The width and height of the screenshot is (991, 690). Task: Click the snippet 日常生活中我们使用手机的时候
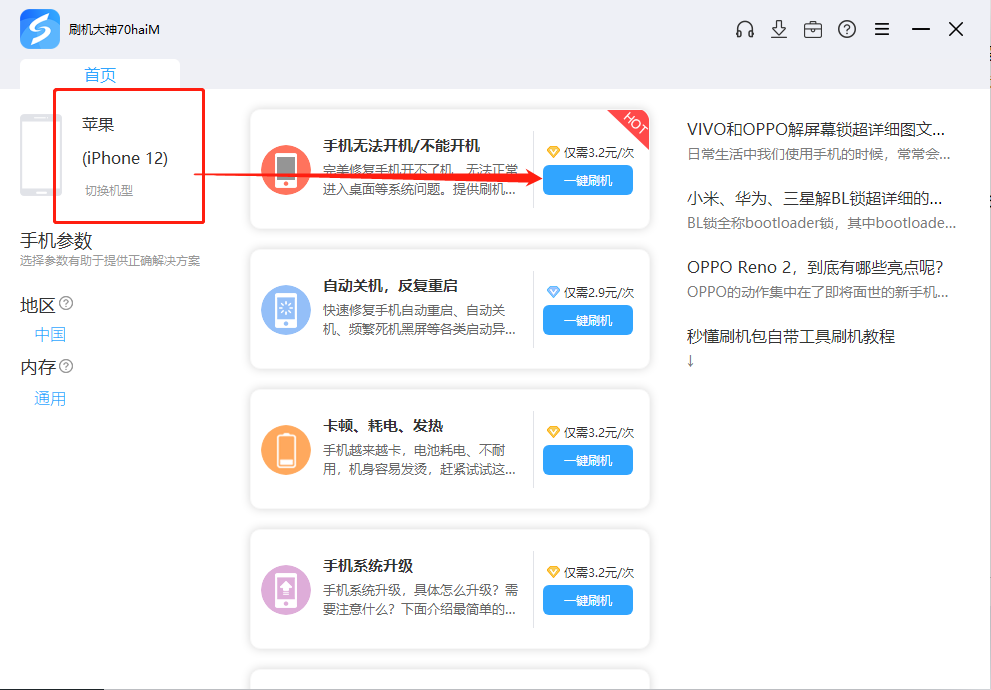click(818, 154)
